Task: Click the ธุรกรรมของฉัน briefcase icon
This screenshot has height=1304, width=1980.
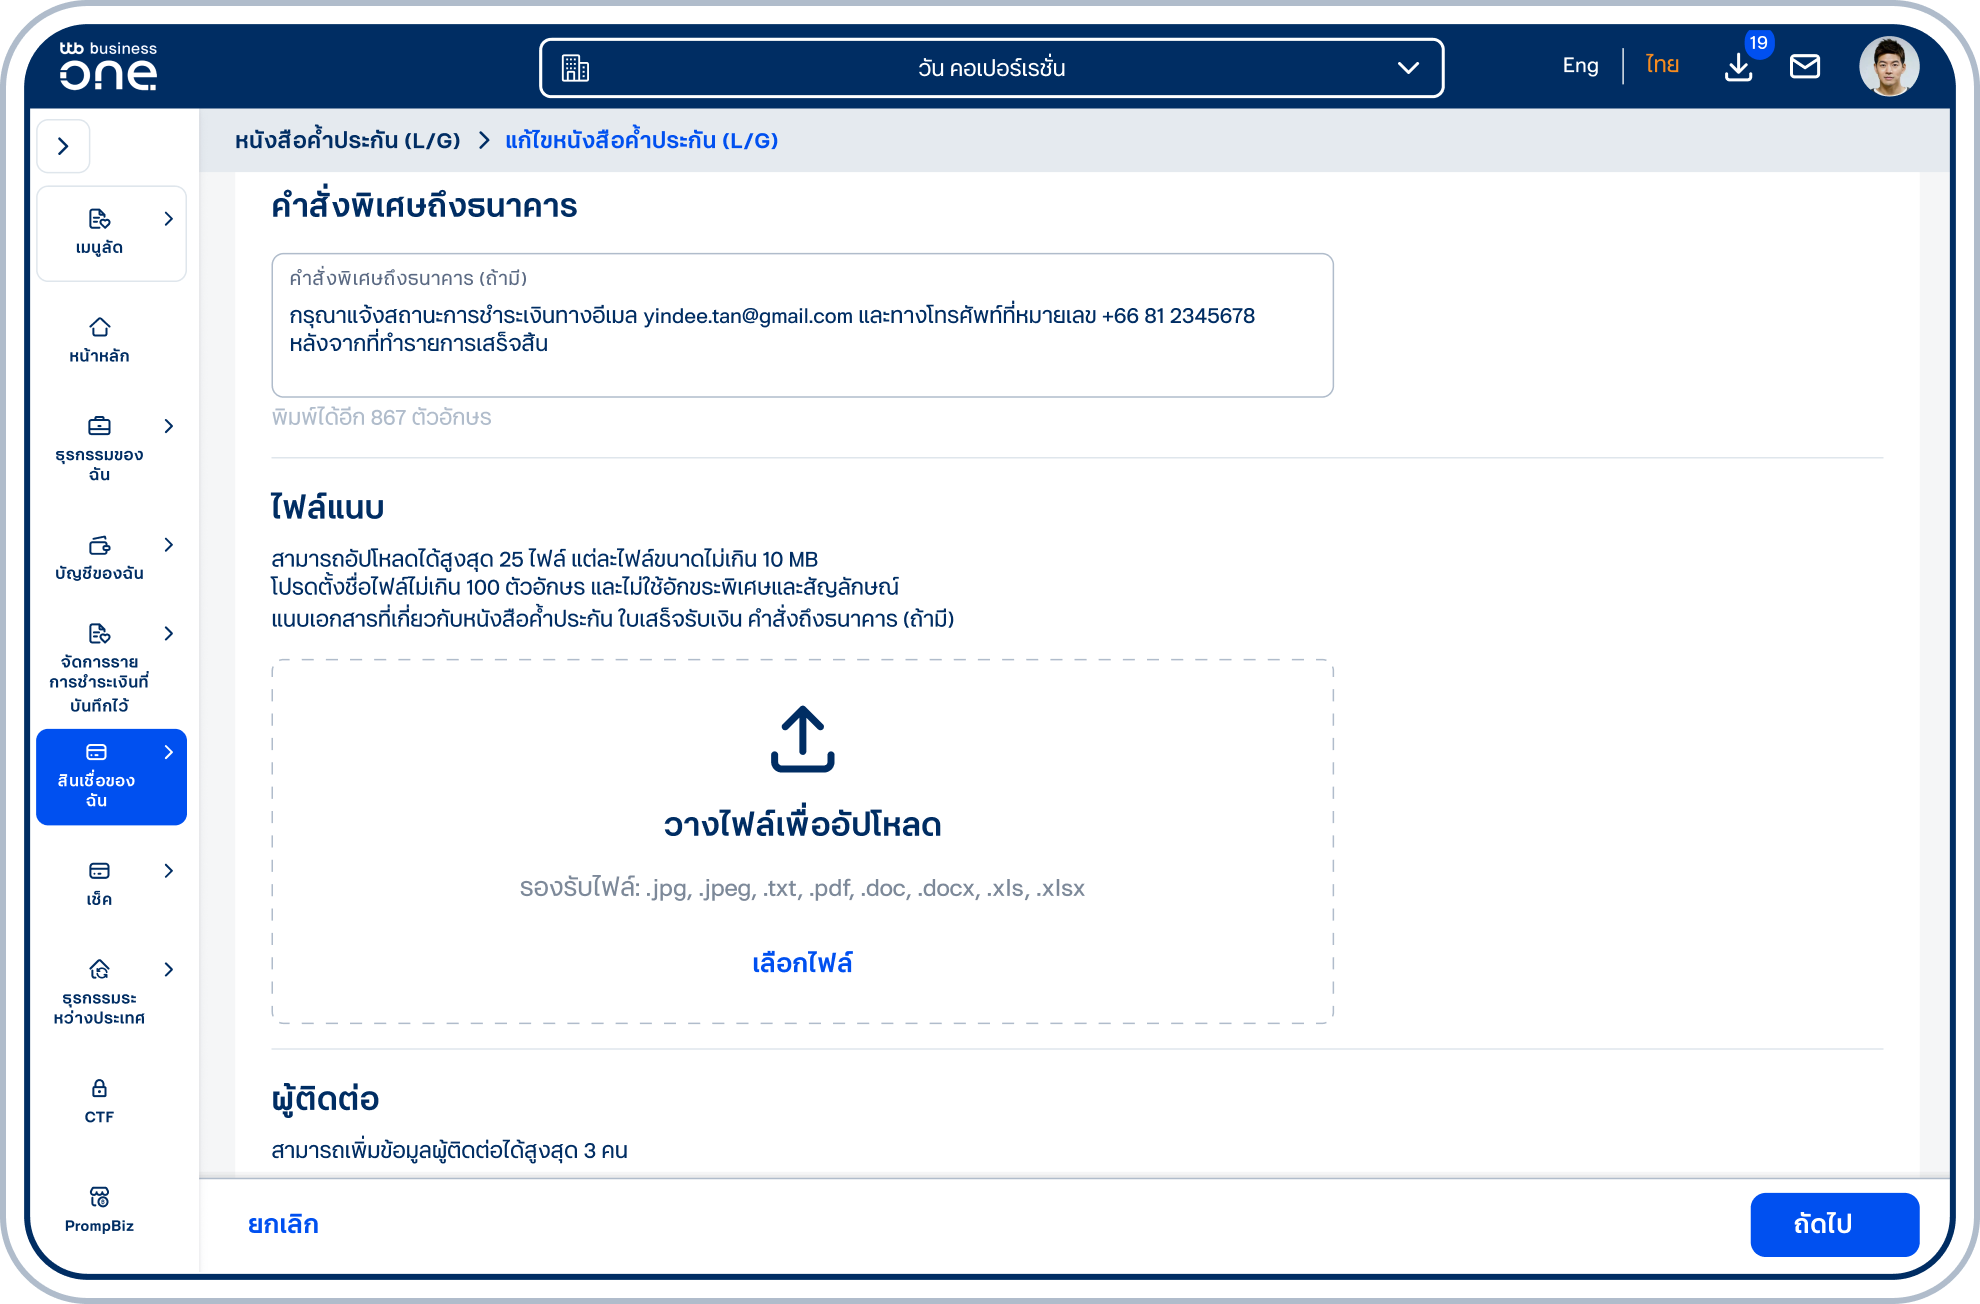Action: click(x=99, y=426)
